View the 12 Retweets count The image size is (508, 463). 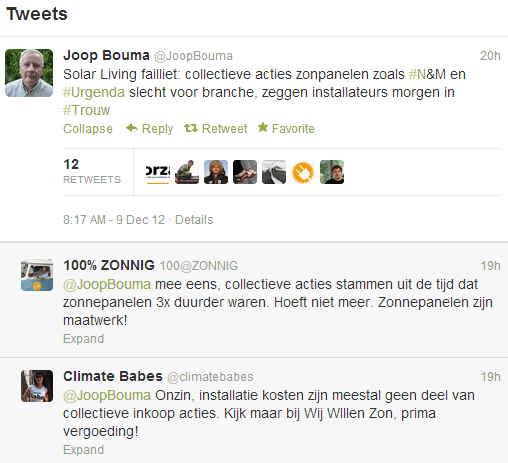pyautogui.click(x=92, y=172)
